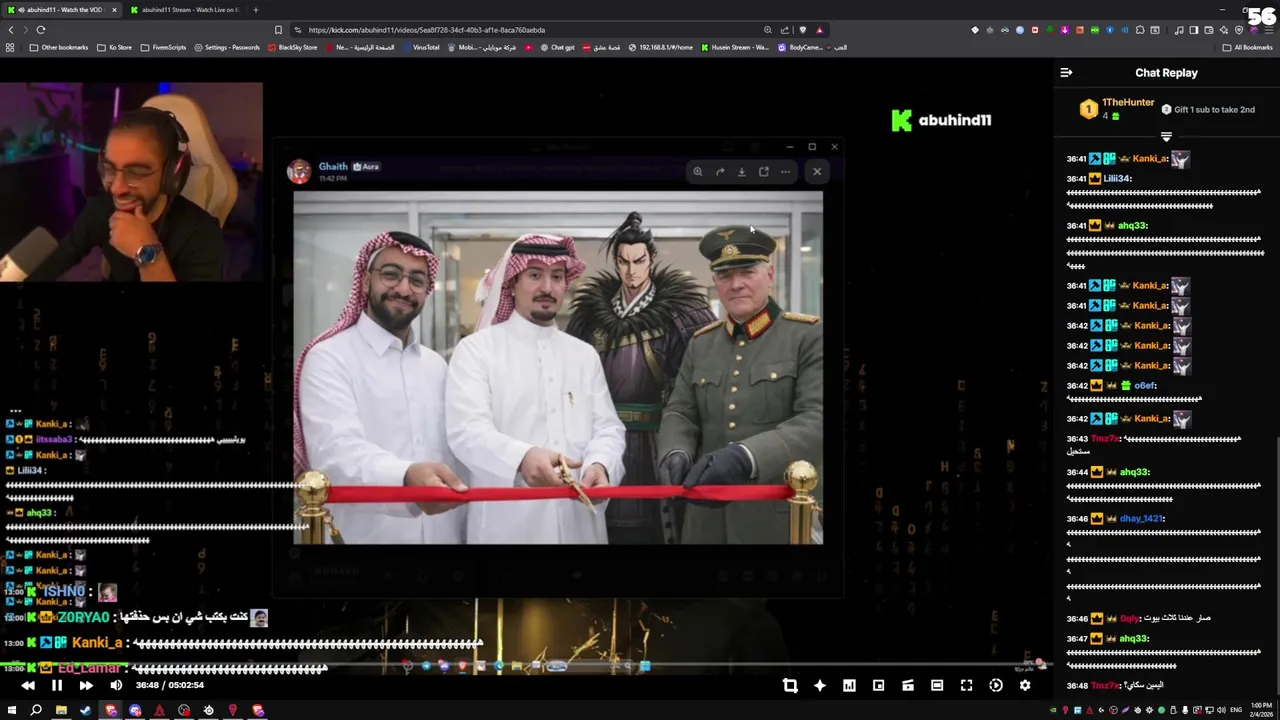Open File Explorer from the taskbar
The width and height of the screenshot is (1280, 720).
(x=61, y=710)
